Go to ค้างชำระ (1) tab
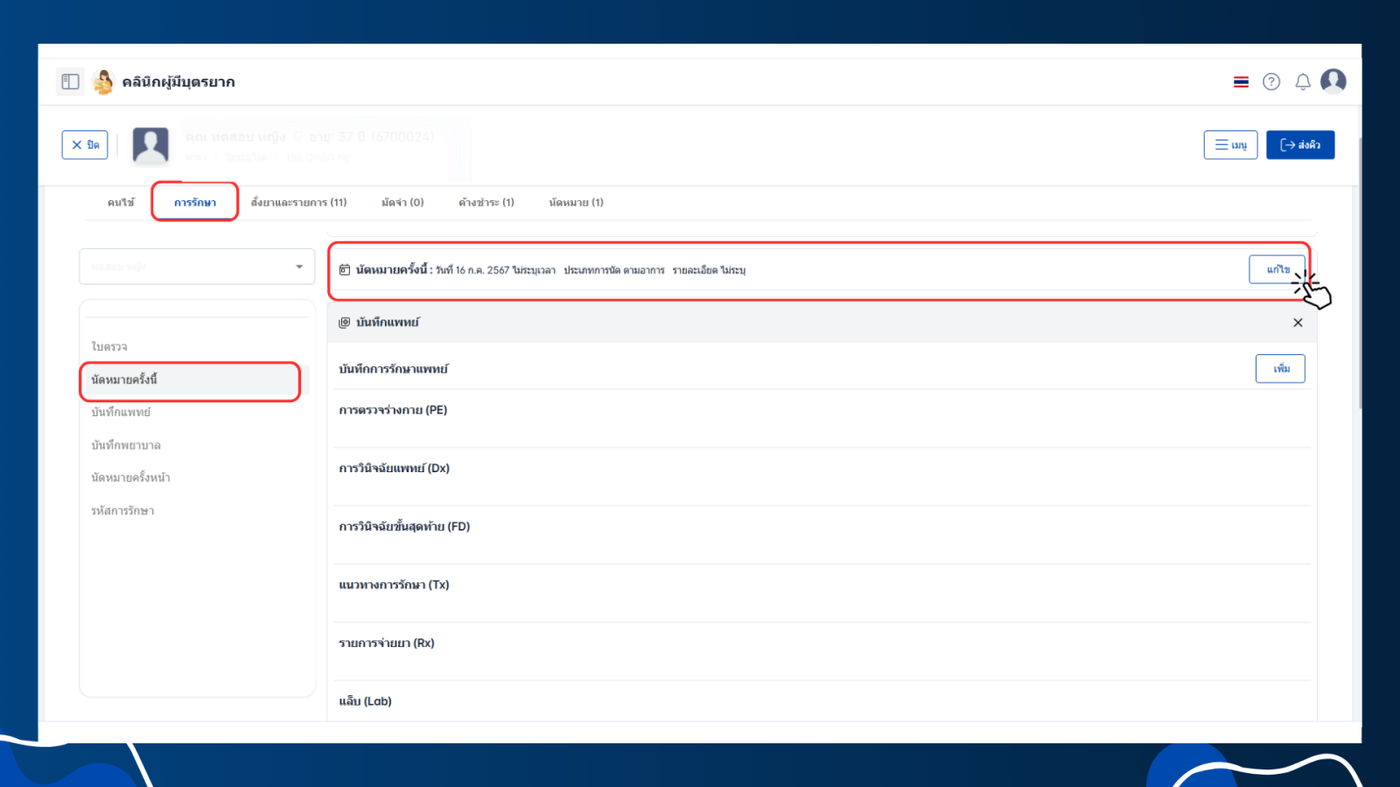This screenshot has height=787, width=1400. click(486, 202)
